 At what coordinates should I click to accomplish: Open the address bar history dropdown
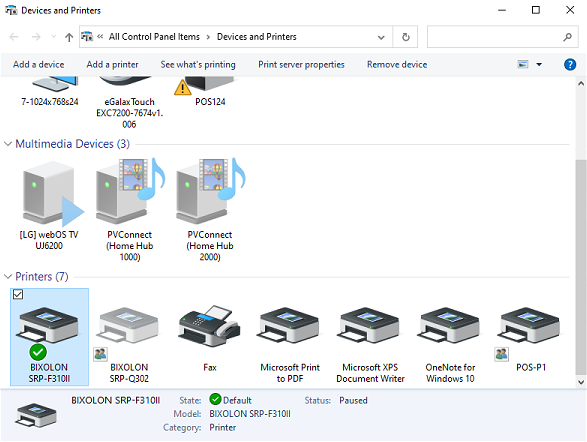click(x=381, y=37)
